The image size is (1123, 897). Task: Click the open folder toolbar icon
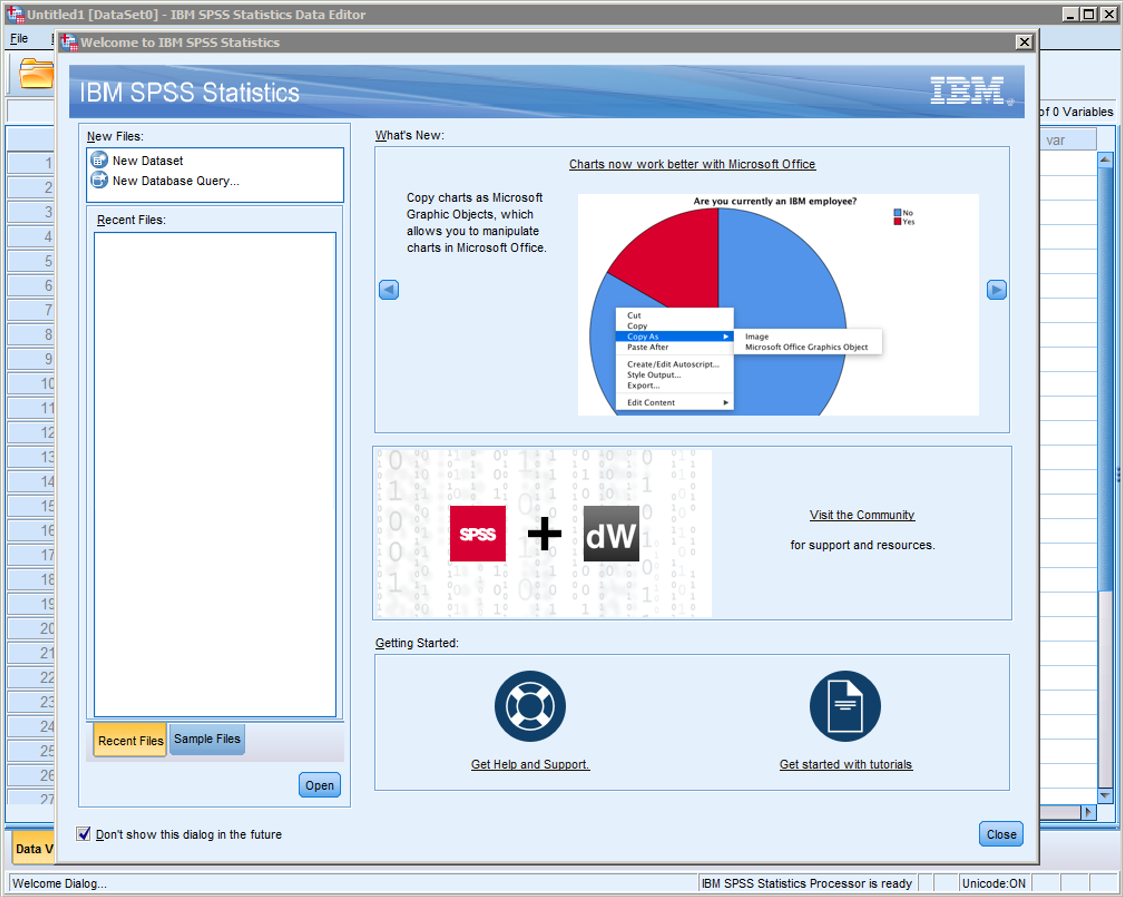37,73
